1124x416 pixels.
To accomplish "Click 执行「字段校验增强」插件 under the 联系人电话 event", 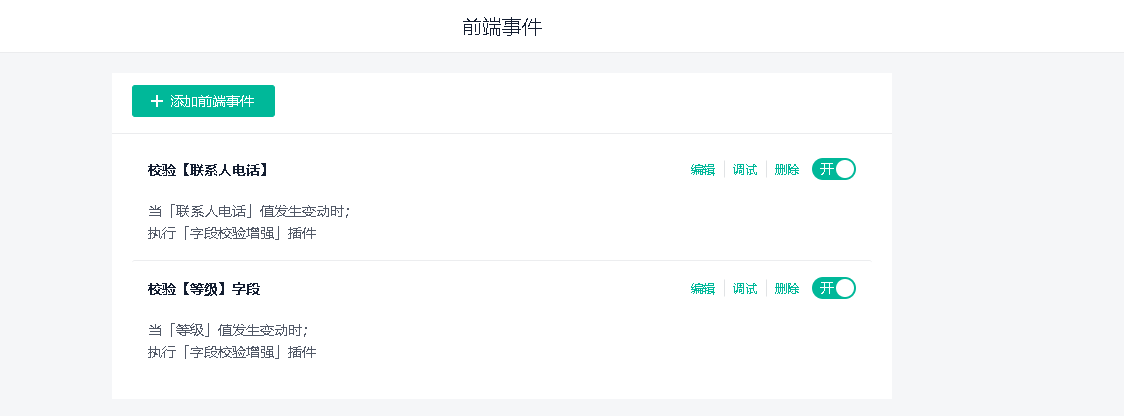I will click(232, 233).
